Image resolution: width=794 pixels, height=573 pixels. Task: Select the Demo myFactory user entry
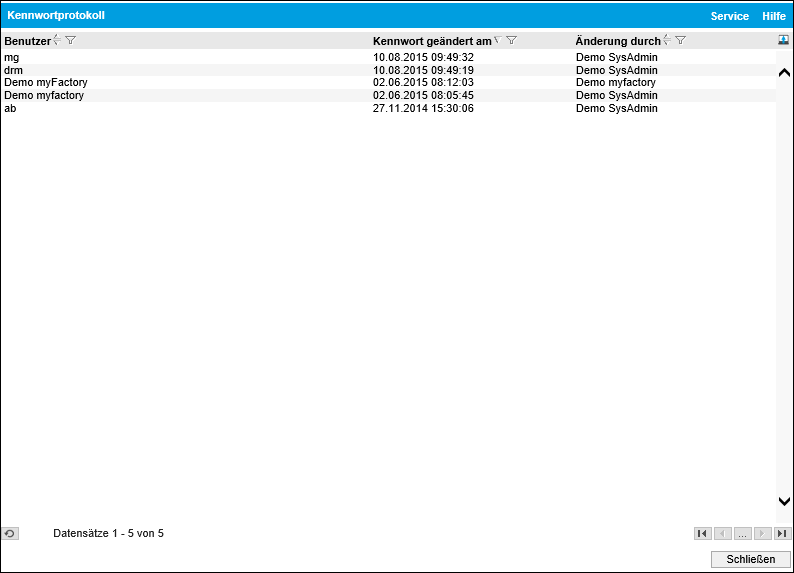46,83
